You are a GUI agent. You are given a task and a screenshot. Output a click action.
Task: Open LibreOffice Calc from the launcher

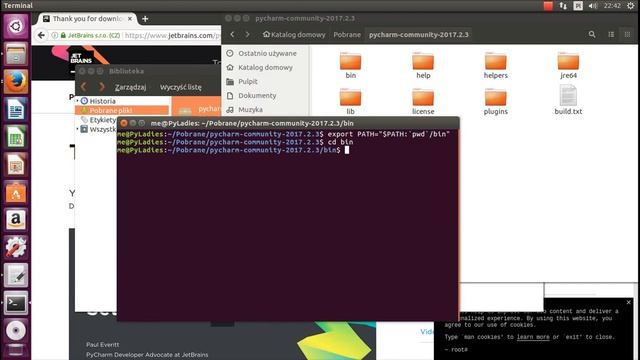(16, 137)
